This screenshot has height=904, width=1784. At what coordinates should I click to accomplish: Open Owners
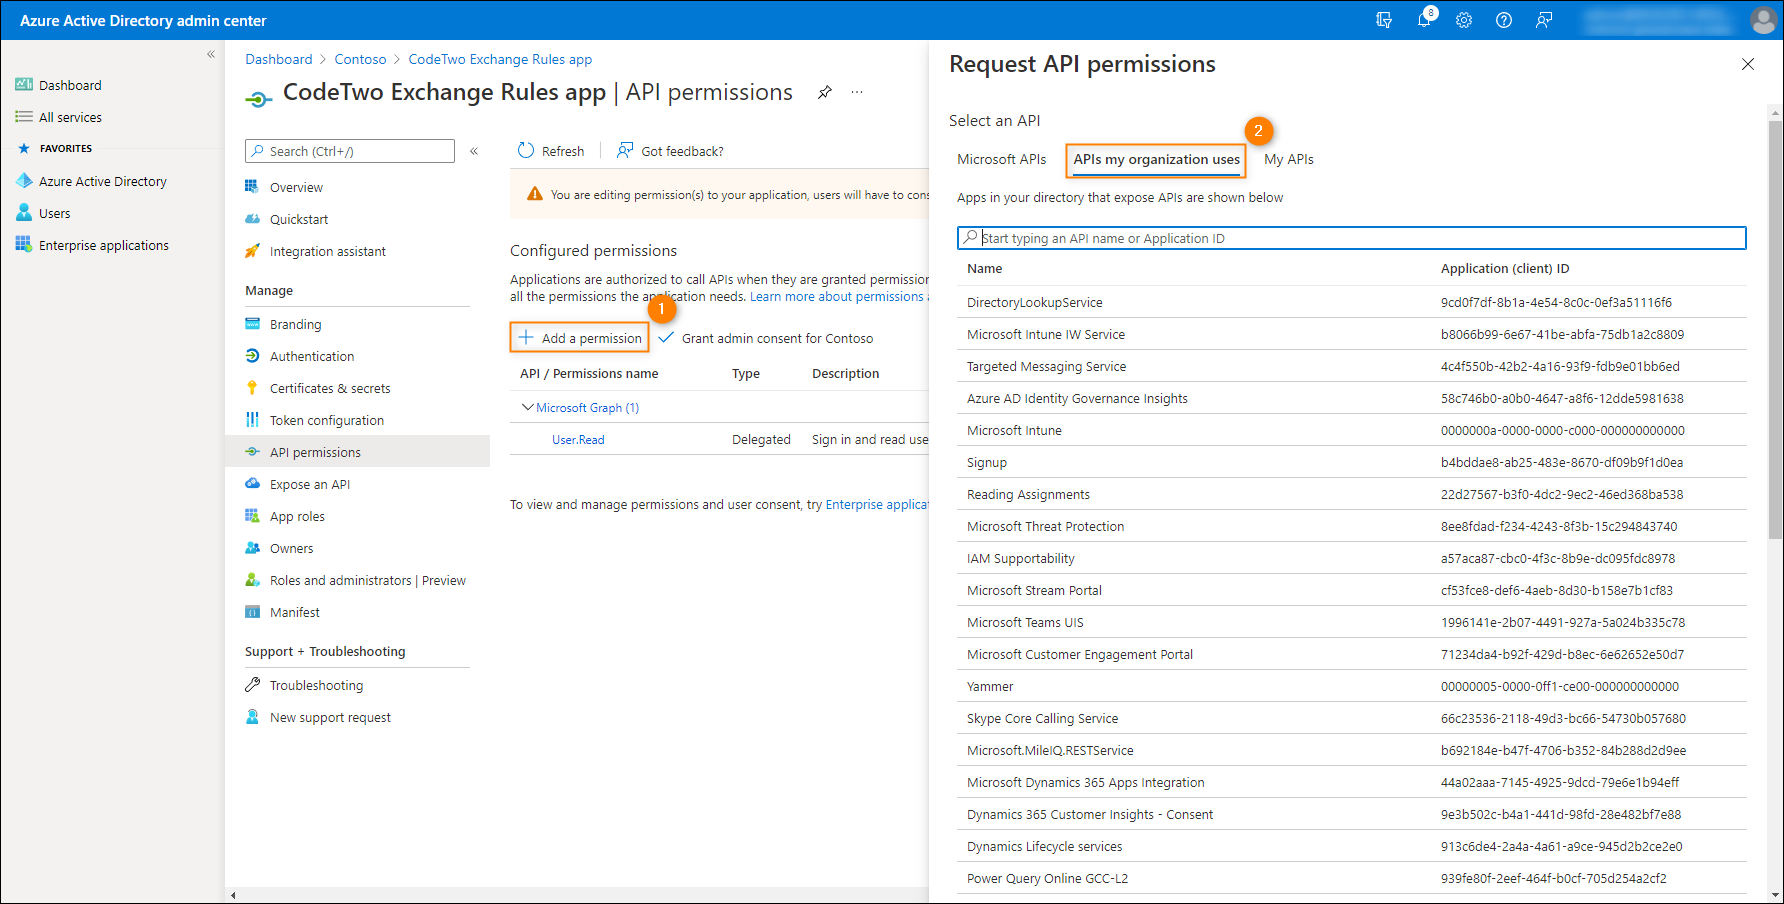[291, 548]
